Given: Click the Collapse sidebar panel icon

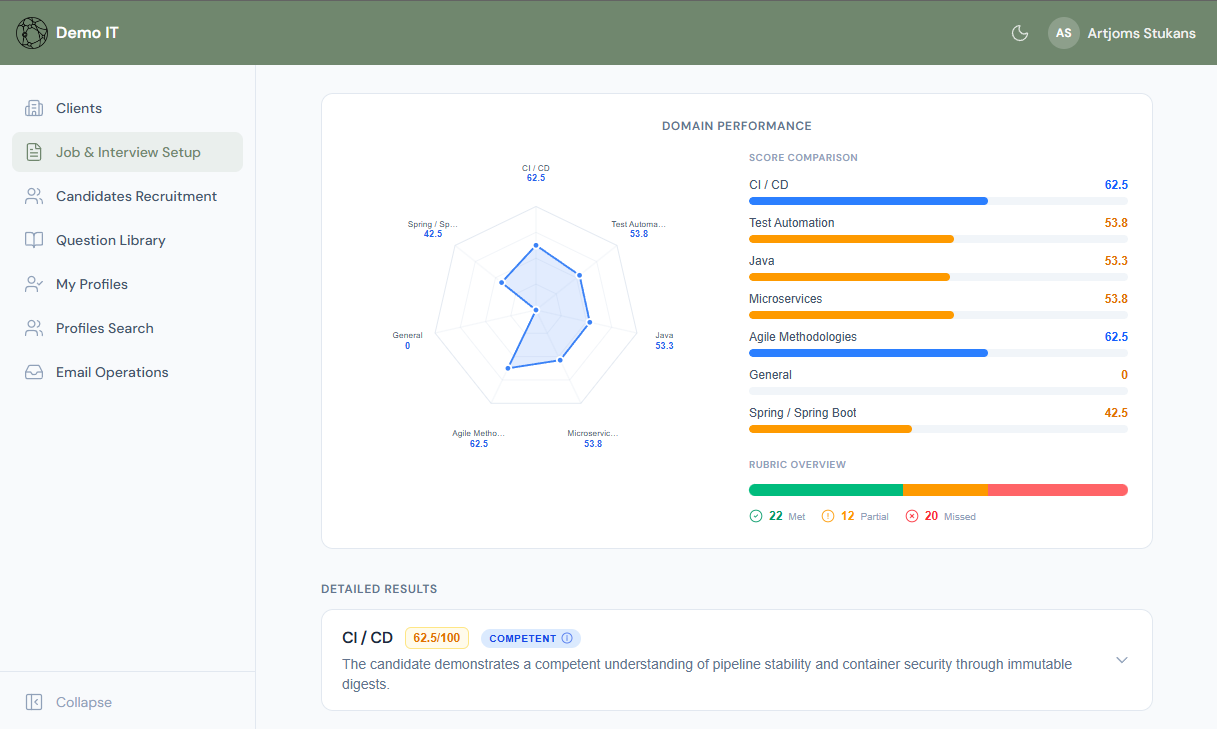Looking at the screenshot, I should click(x=34, y=702).
